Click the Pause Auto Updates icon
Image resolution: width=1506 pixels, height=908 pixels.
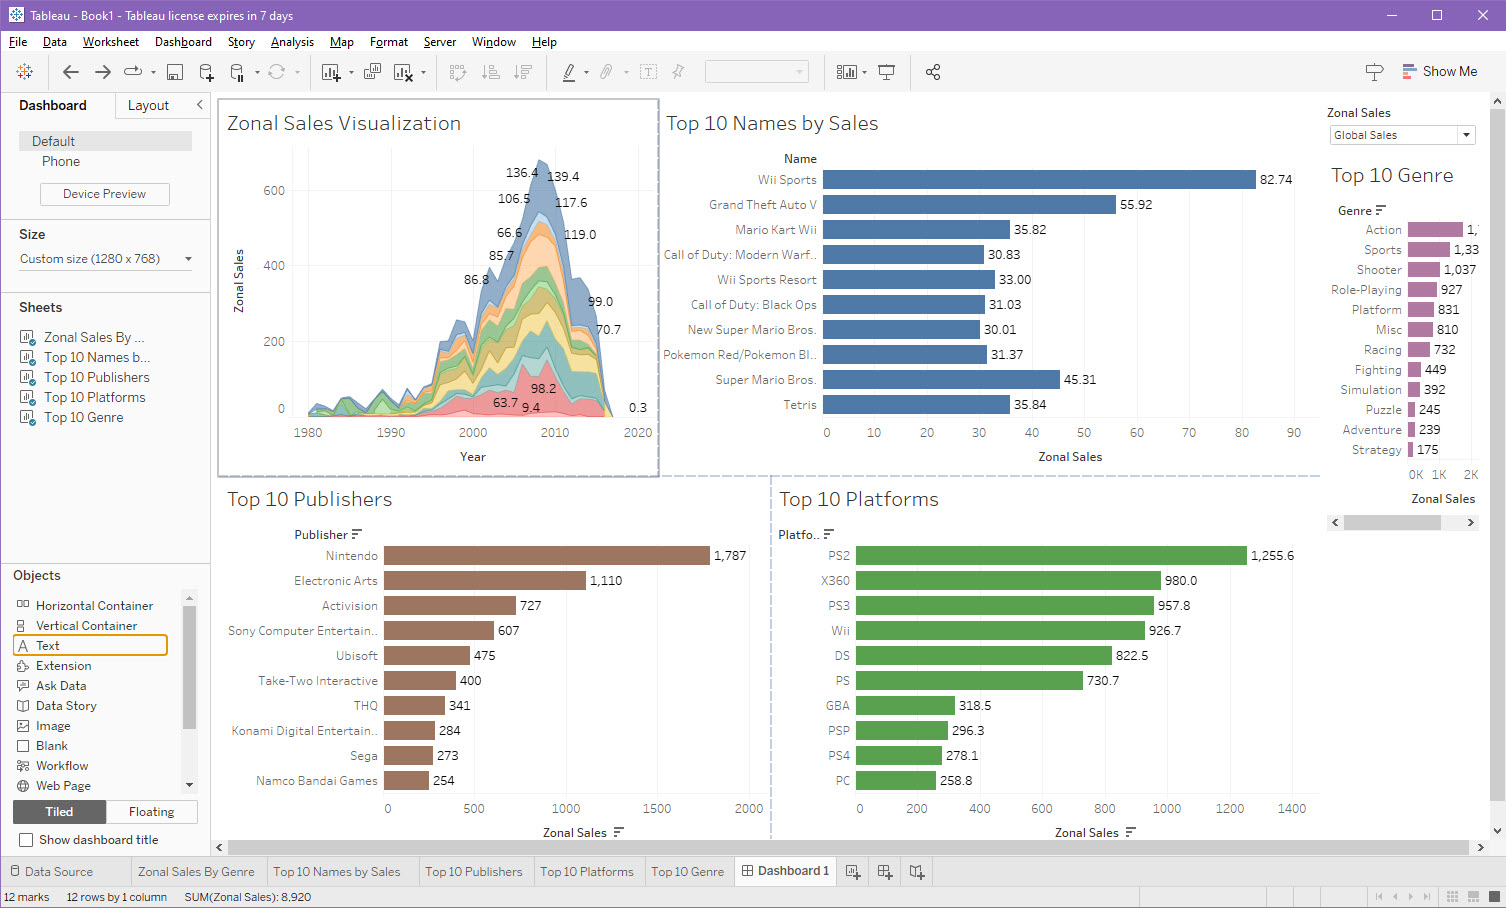237,72
